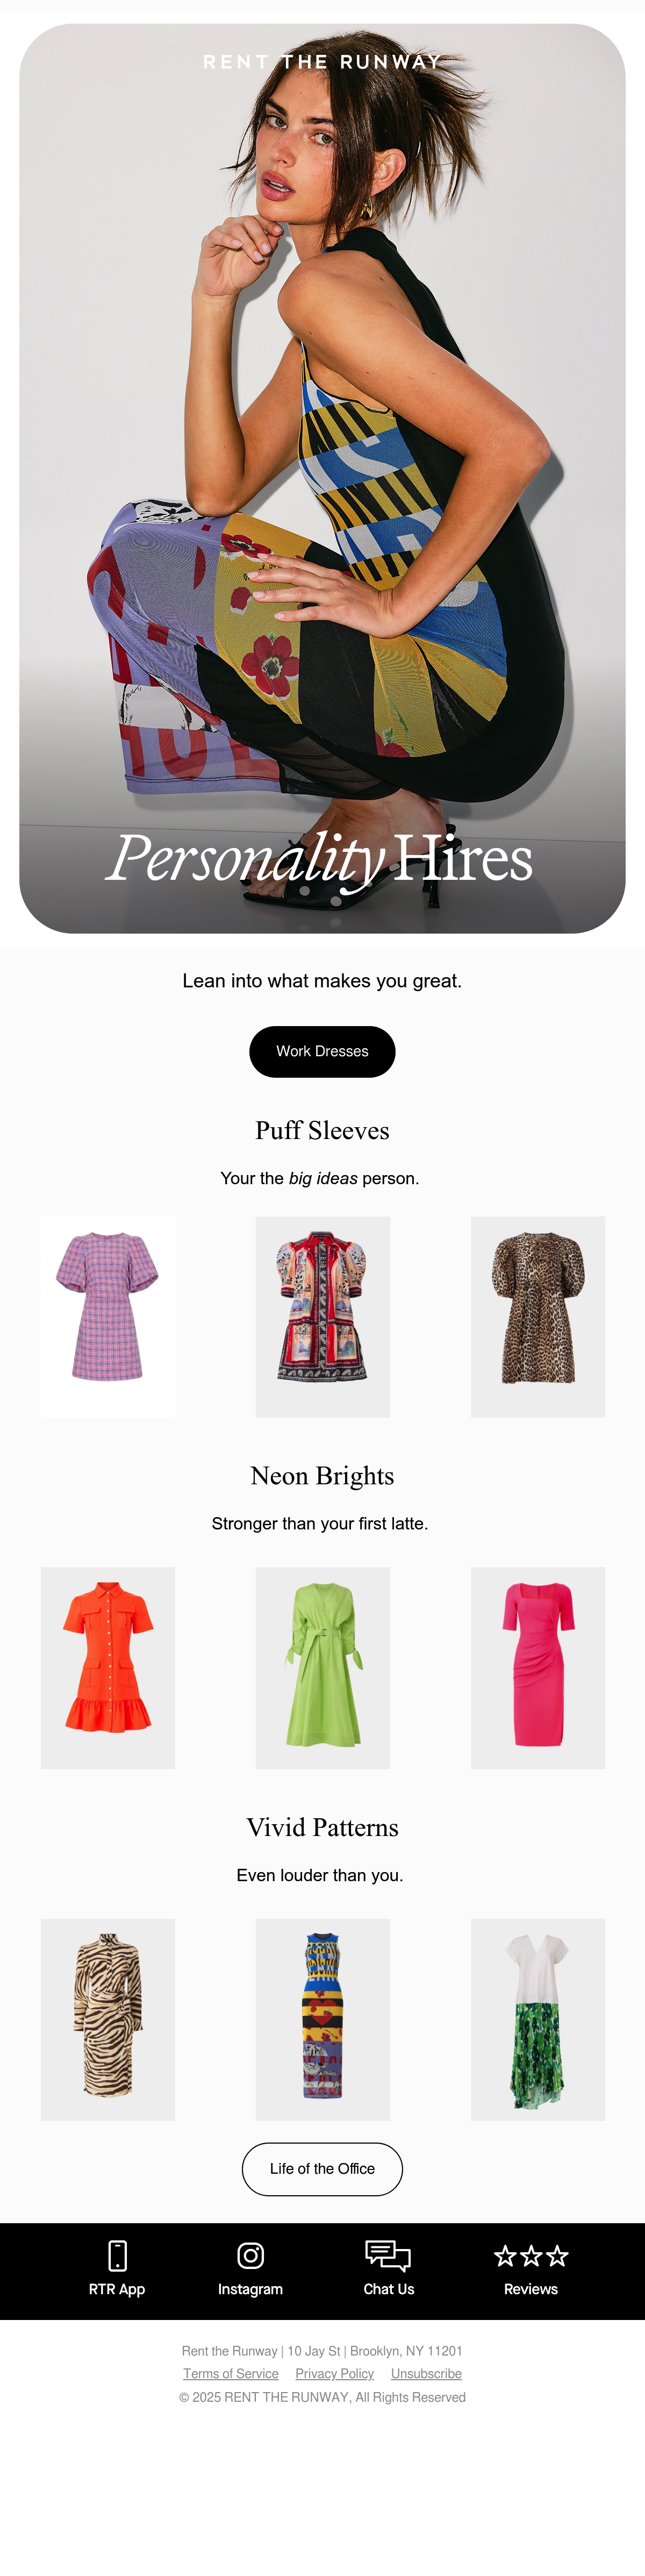Click the Unsubscribe link
645x2576 pixels.
click(426, 2373)
